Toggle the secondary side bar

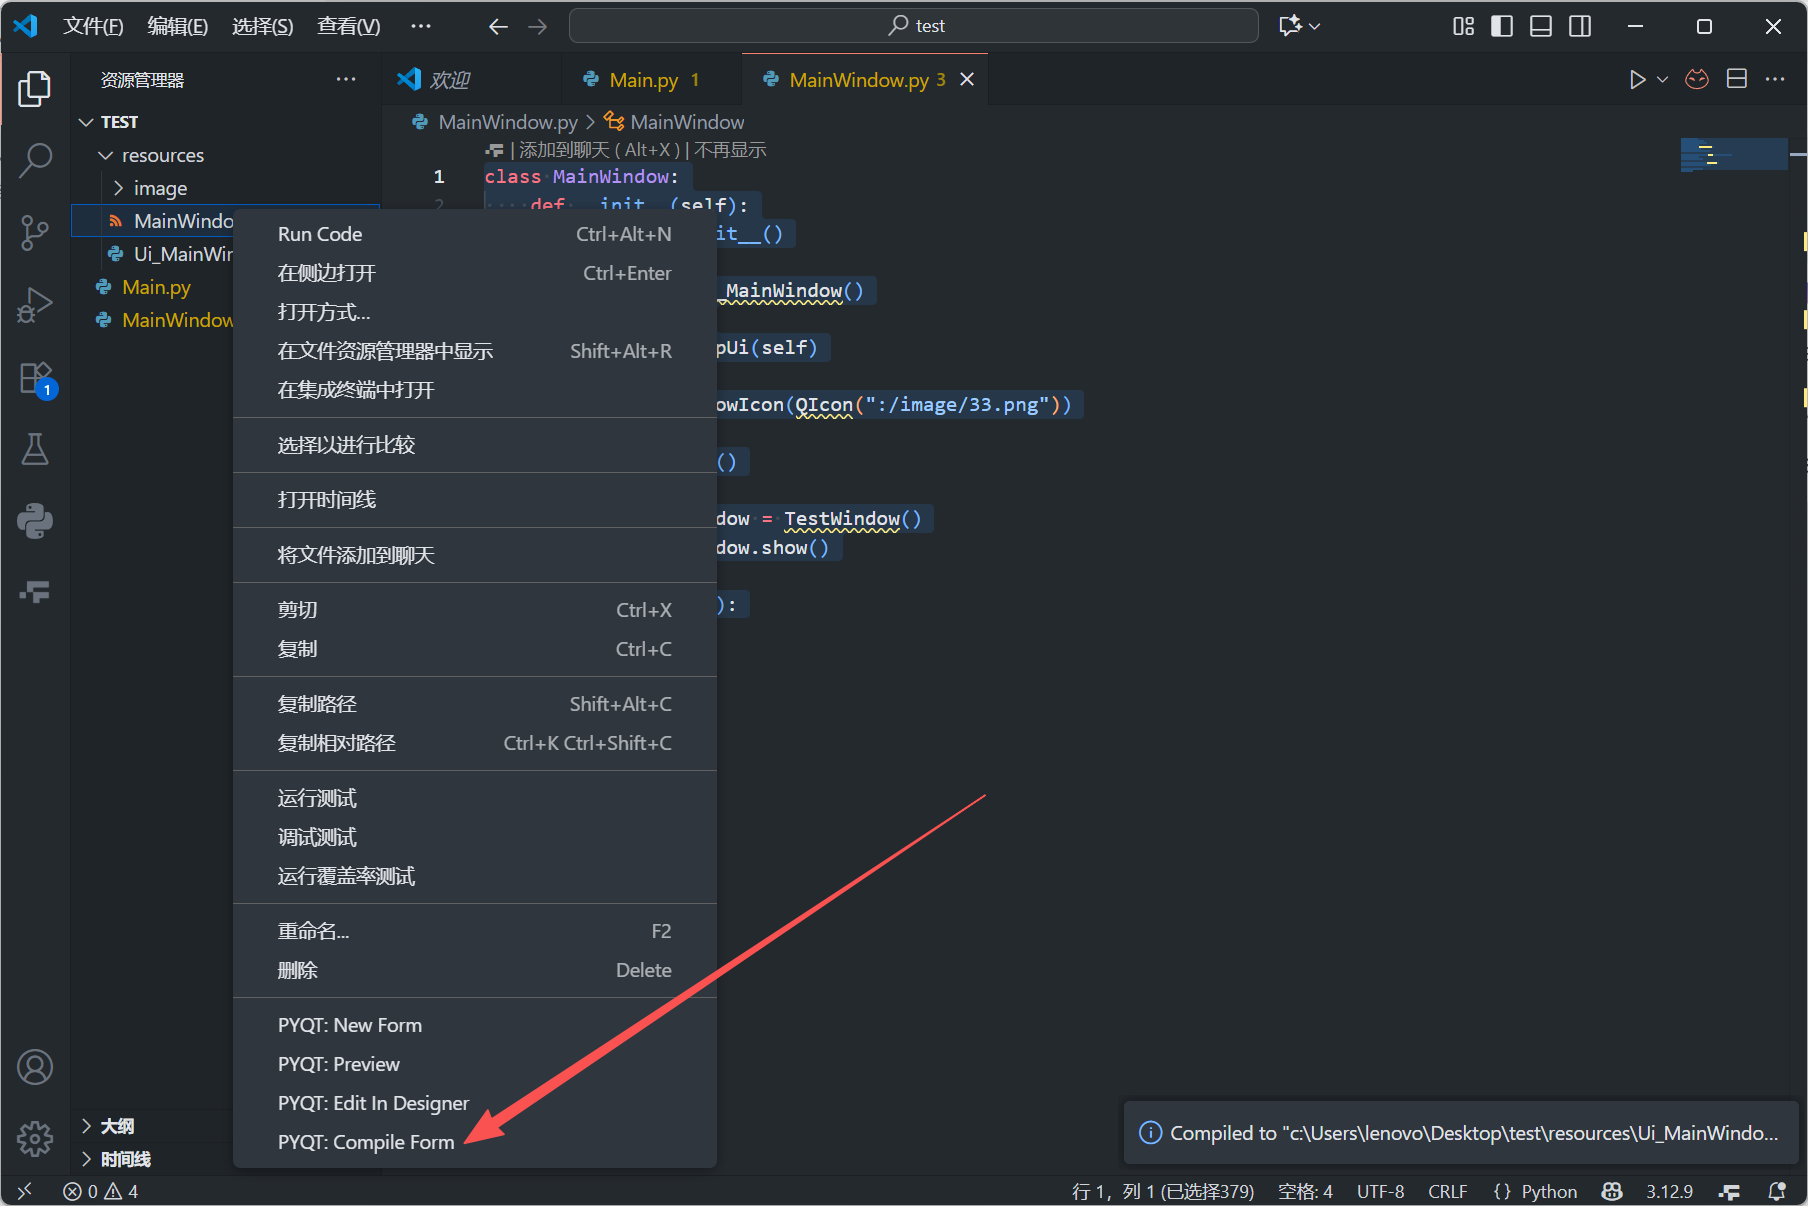pos(1580,26)
